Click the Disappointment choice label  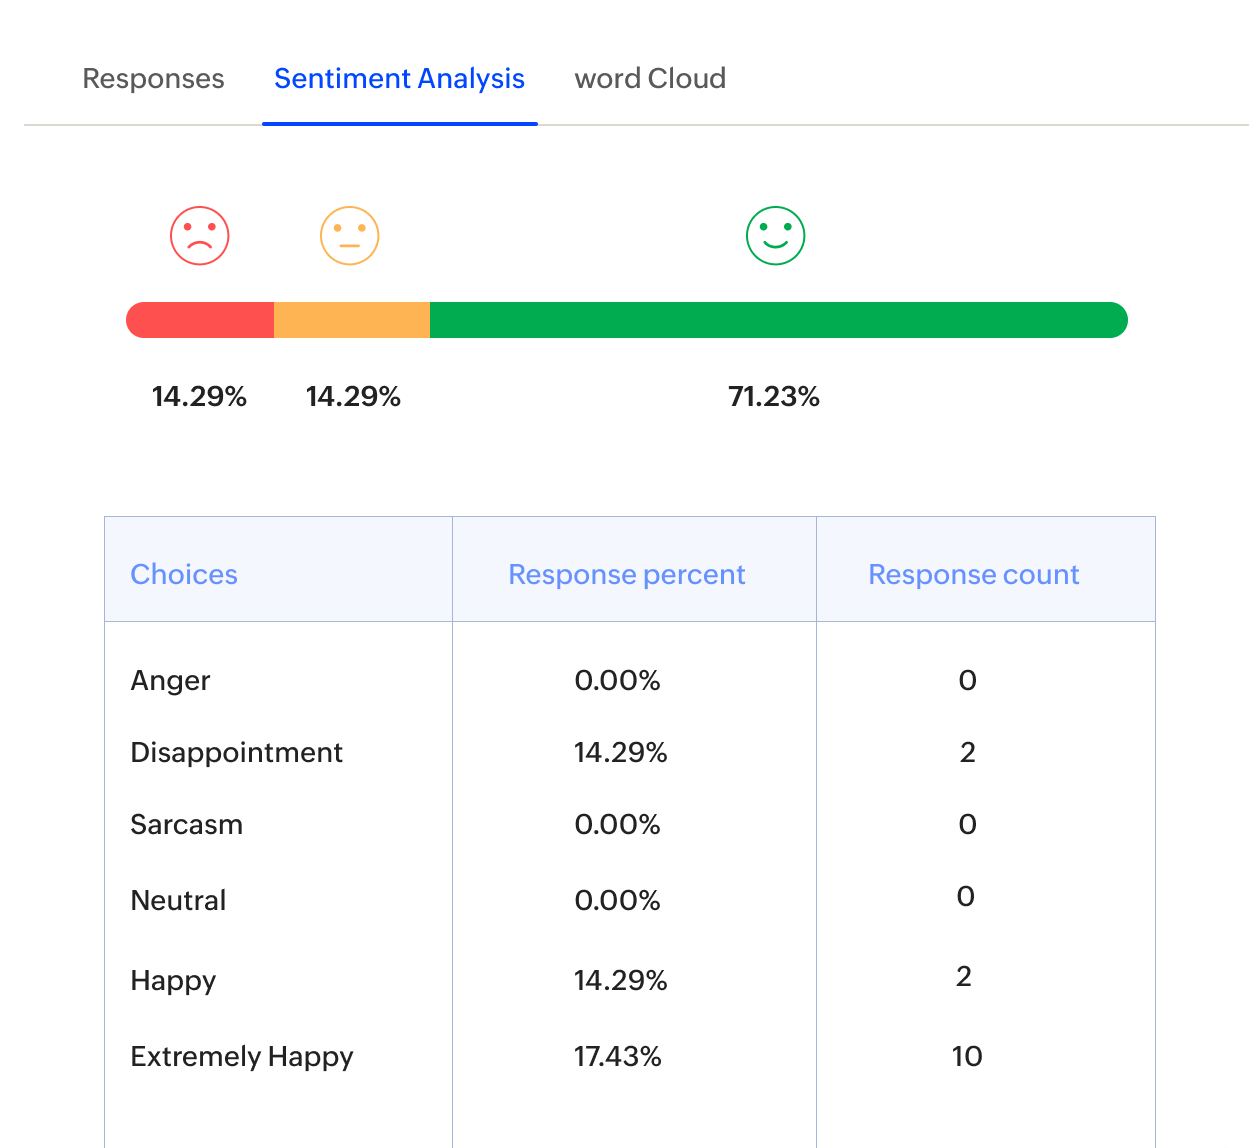click(237, 752)
